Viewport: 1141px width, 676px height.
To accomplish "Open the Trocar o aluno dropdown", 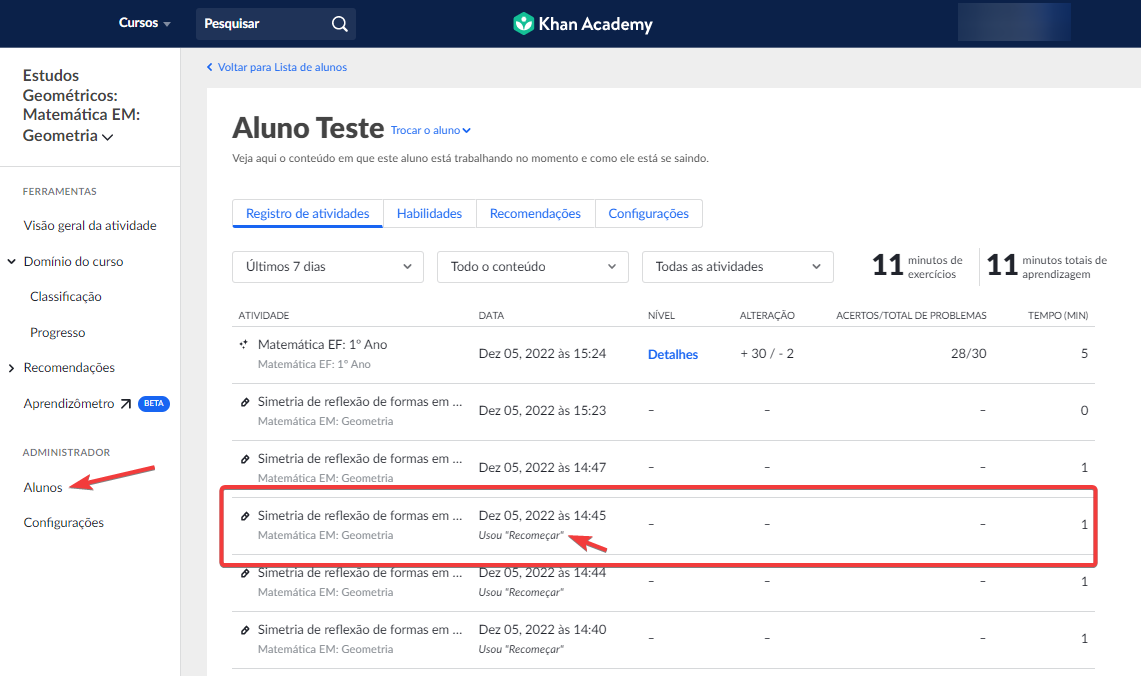I will (431, 130).
